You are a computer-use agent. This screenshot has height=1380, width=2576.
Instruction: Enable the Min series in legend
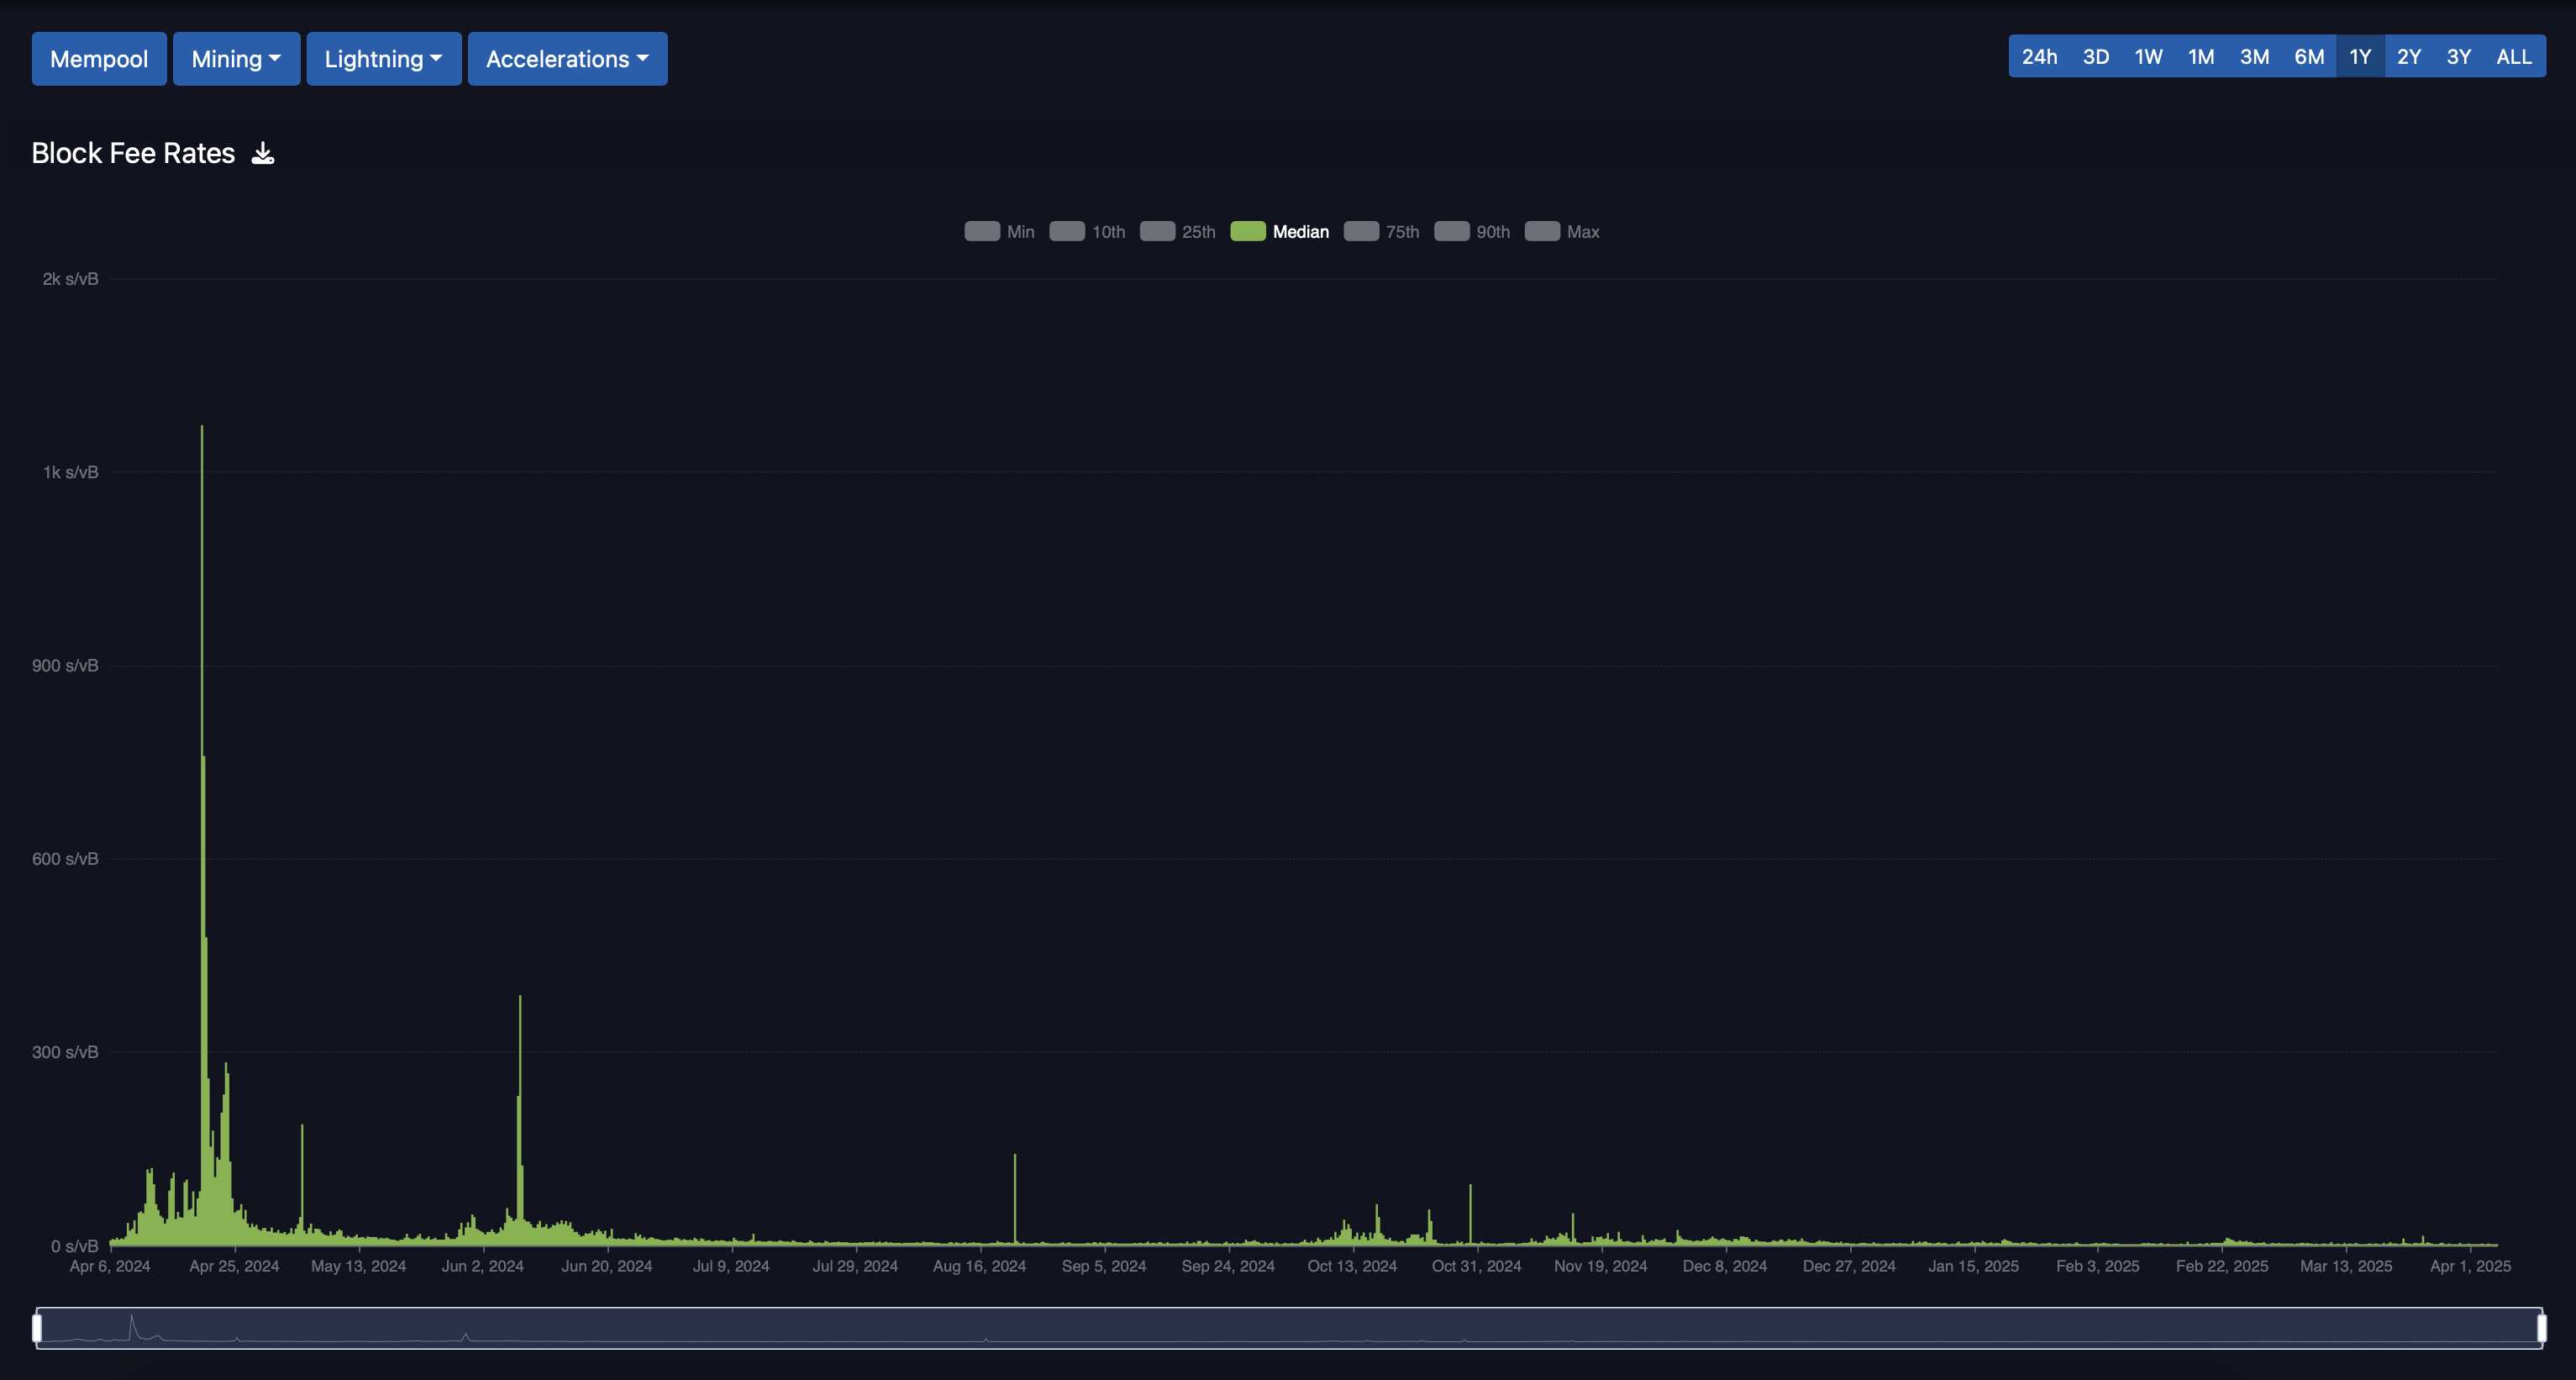pyautogui.click(x=999, y=232)
